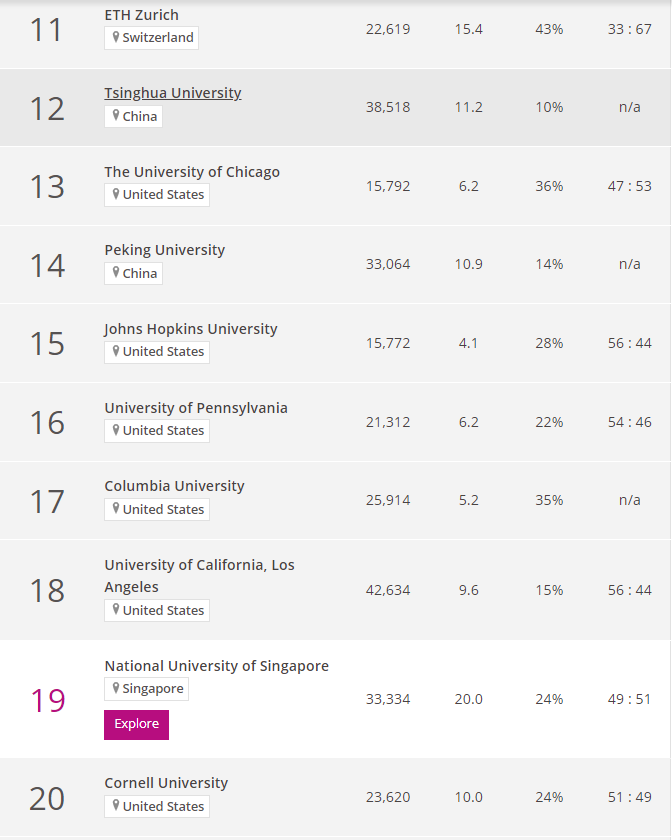
Task: Select the Switzerland country tag
Action: 151,38
